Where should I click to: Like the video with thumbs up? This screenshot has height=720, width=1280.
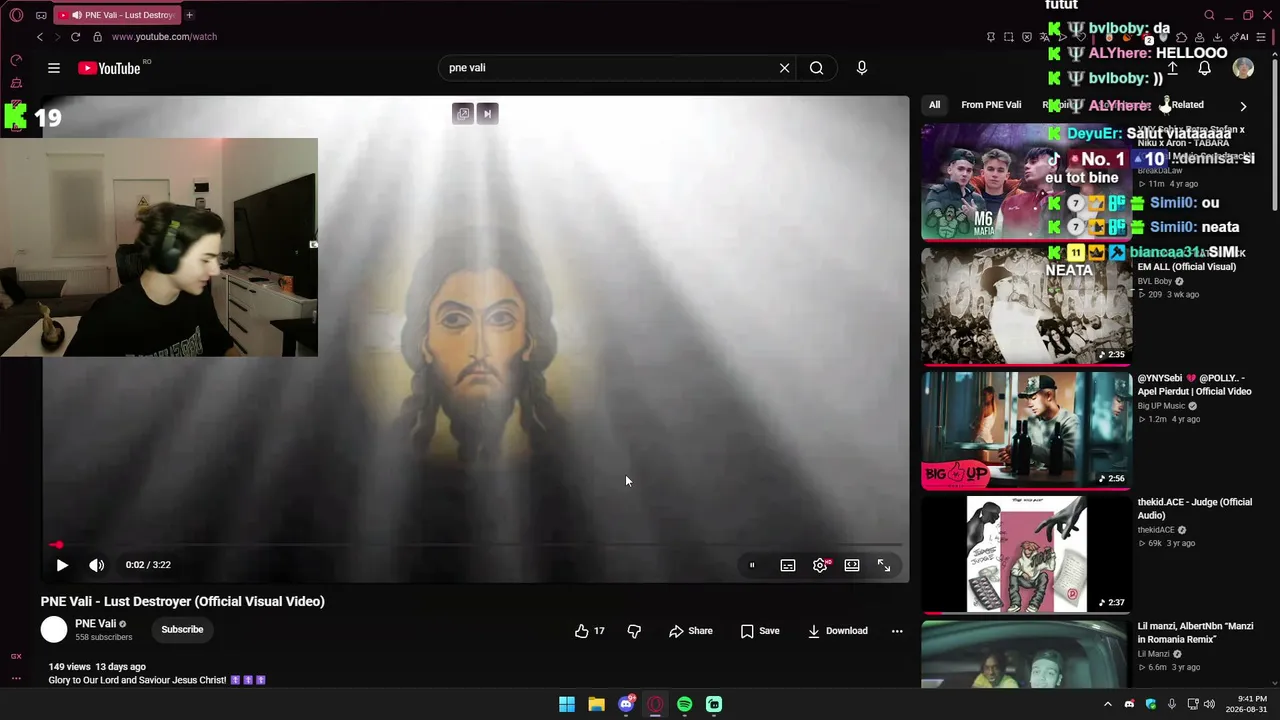tap(590, 631)
